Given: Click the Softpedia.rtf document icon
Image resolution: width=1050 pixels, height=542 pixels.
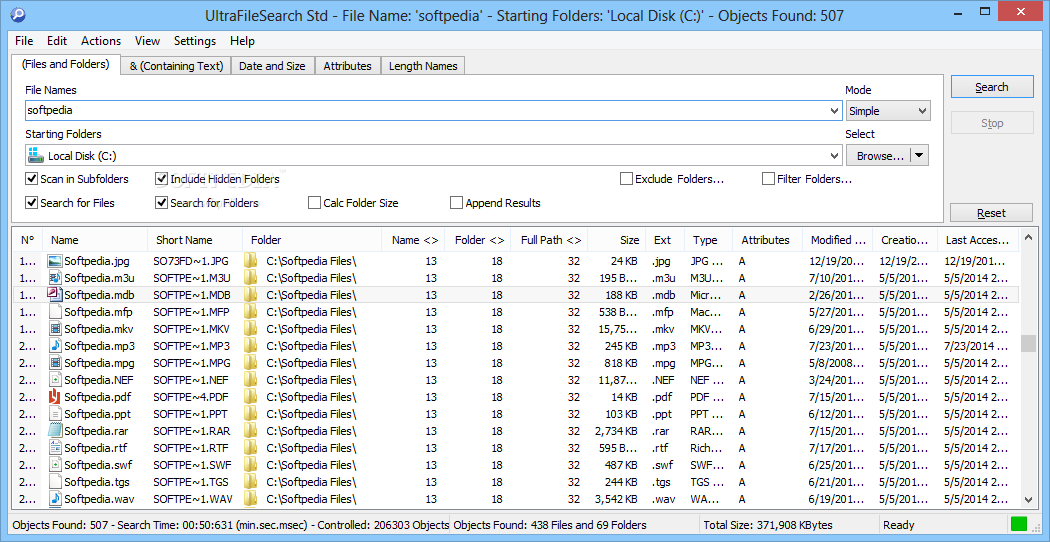Looking at the screenshot, I should (55, 448).
